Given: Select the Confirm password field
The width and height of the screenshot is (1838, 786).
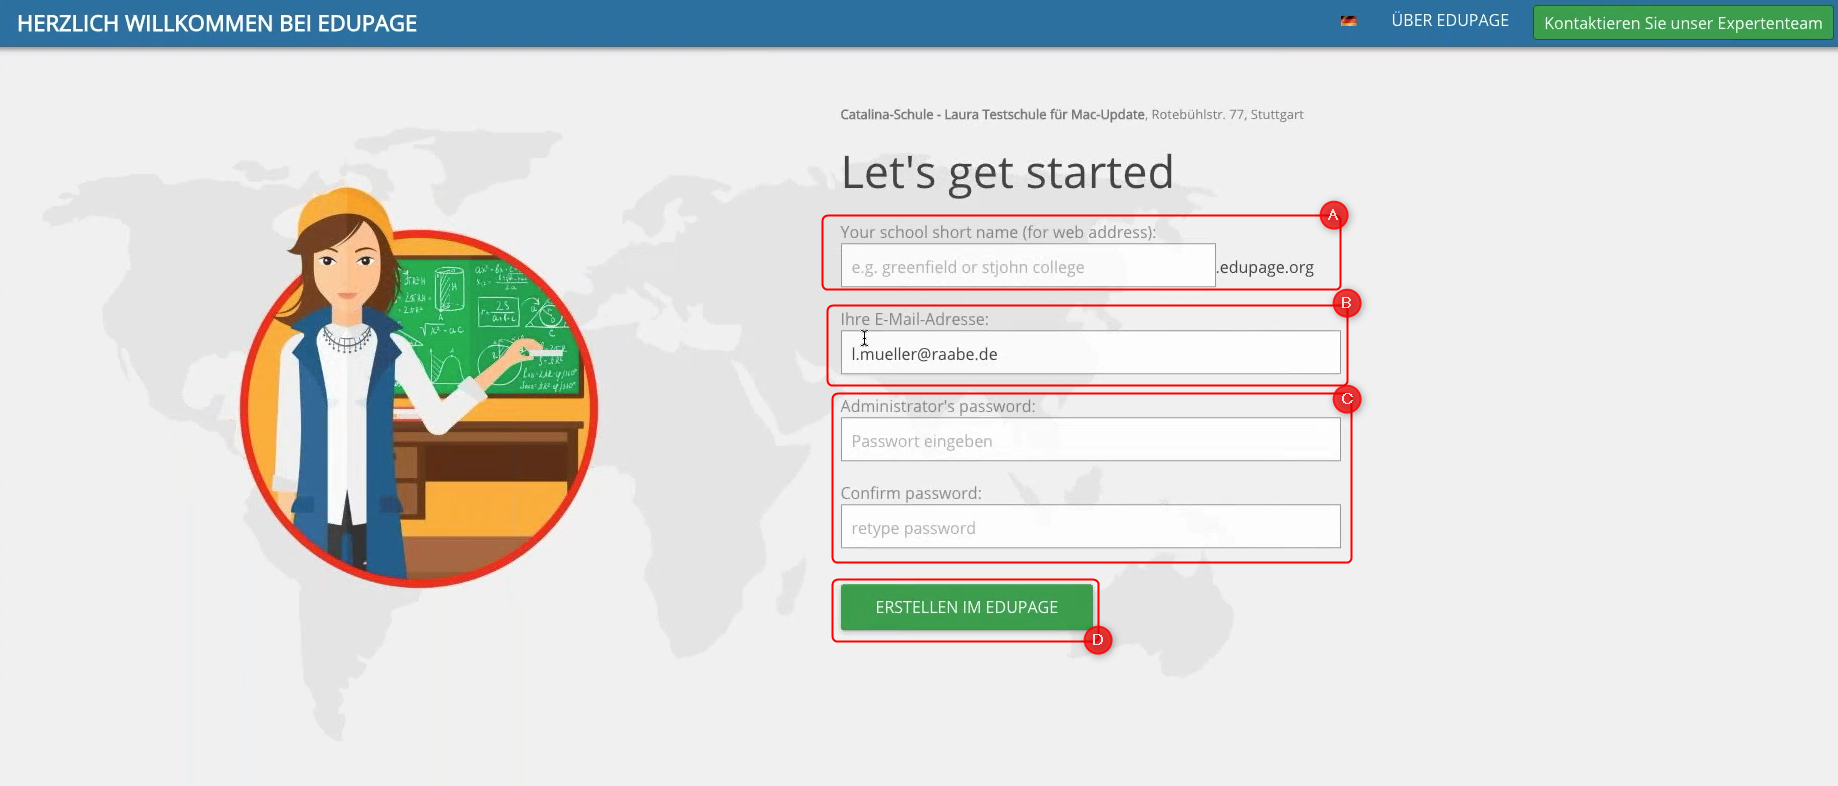Looking at the screenshot, I should (x=1090, y=527).
